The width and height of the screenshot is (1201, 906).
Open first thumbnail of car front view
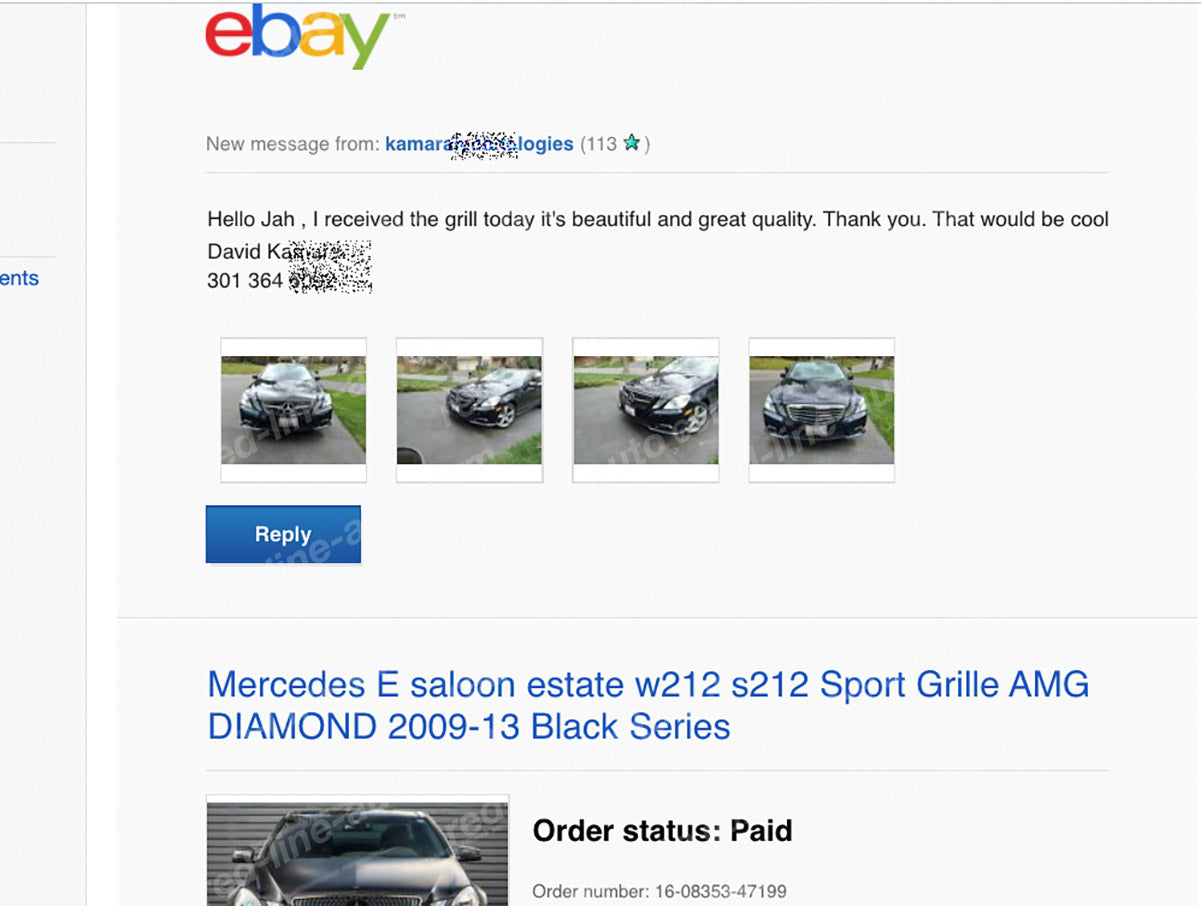[x=293, y=410]
